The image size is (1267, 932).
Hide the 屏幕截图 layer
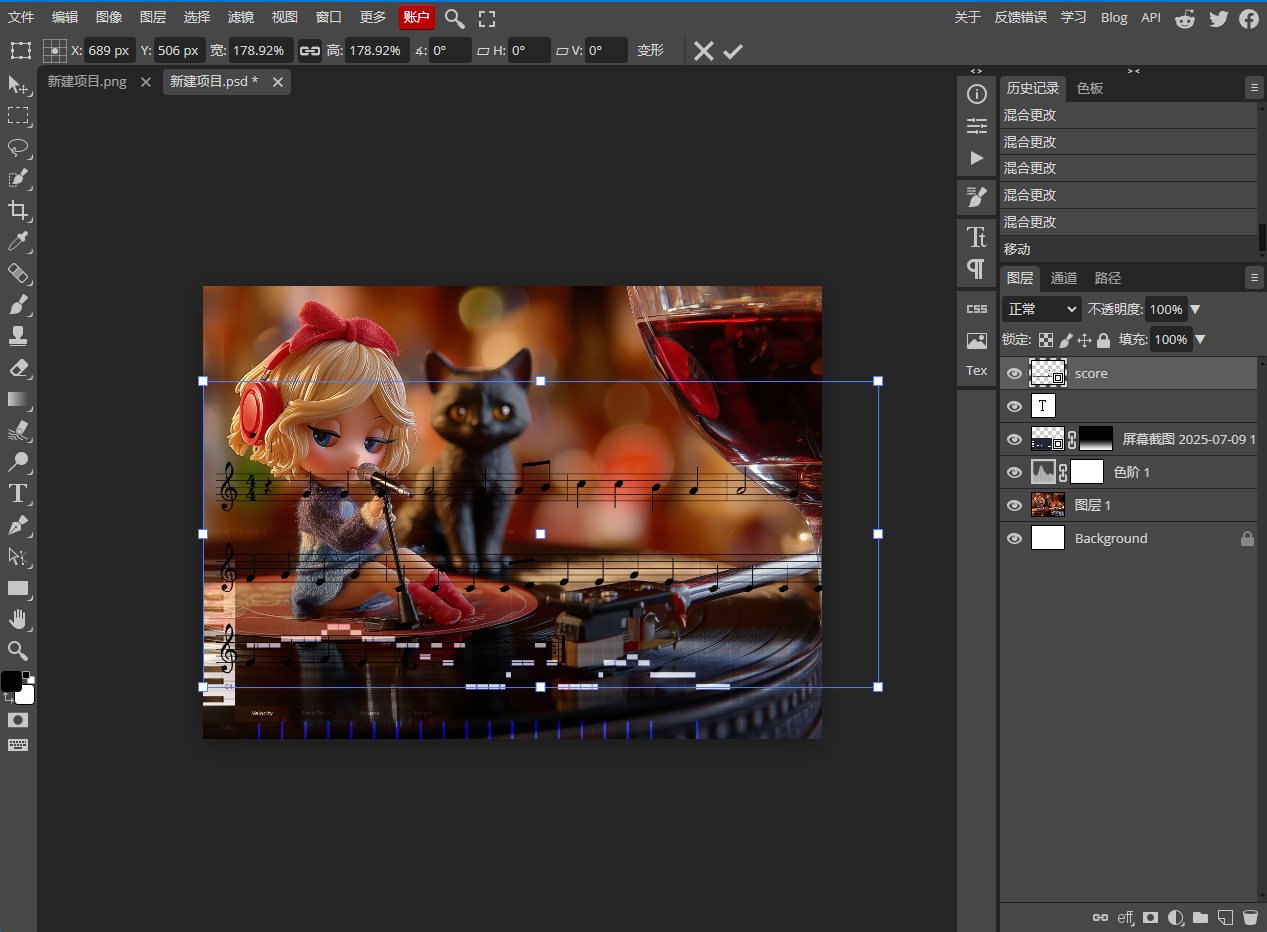[x=1014, y=439]
